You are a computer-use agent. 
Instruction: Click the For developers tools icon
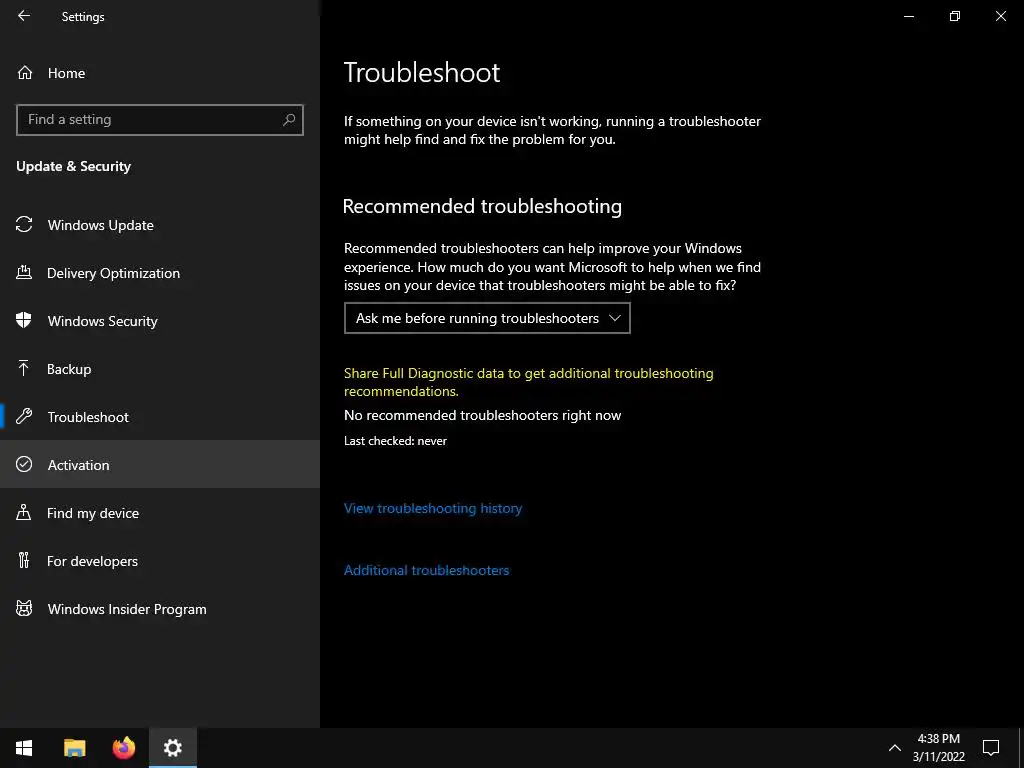[x=24, y=560]
